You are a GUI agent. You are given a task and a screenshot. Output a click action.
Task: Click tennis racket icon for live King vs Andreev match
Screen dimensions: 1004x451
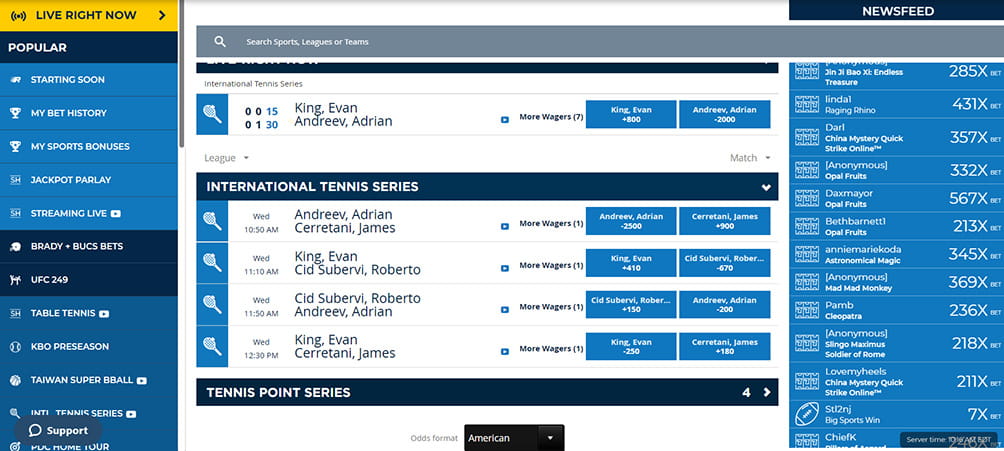[212, 114]
